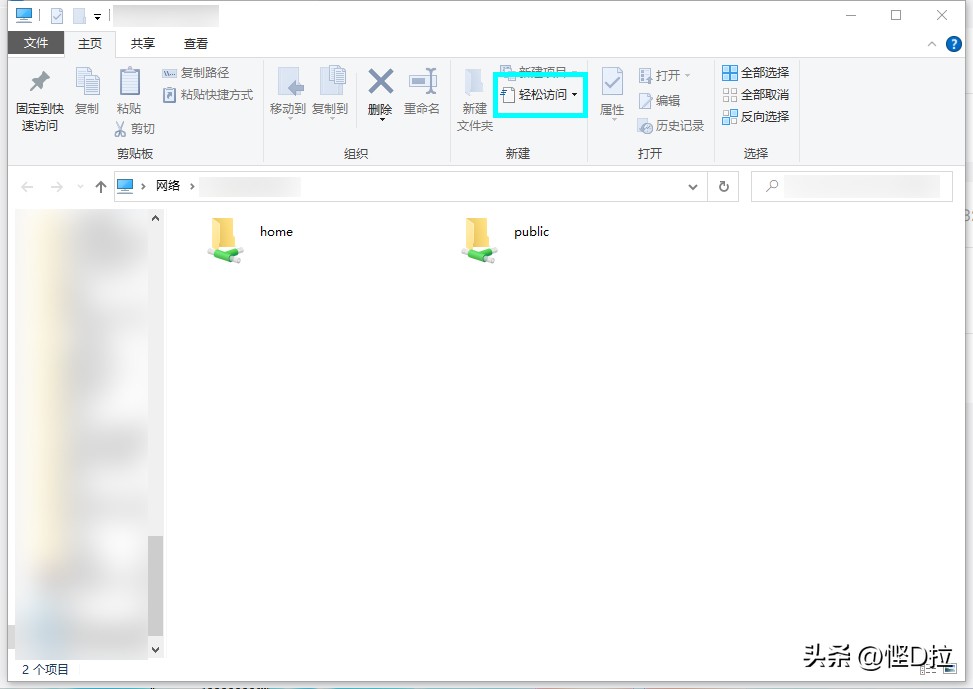
Task: Open the recent locations dropdown arrow
Action: coord(80,186)
